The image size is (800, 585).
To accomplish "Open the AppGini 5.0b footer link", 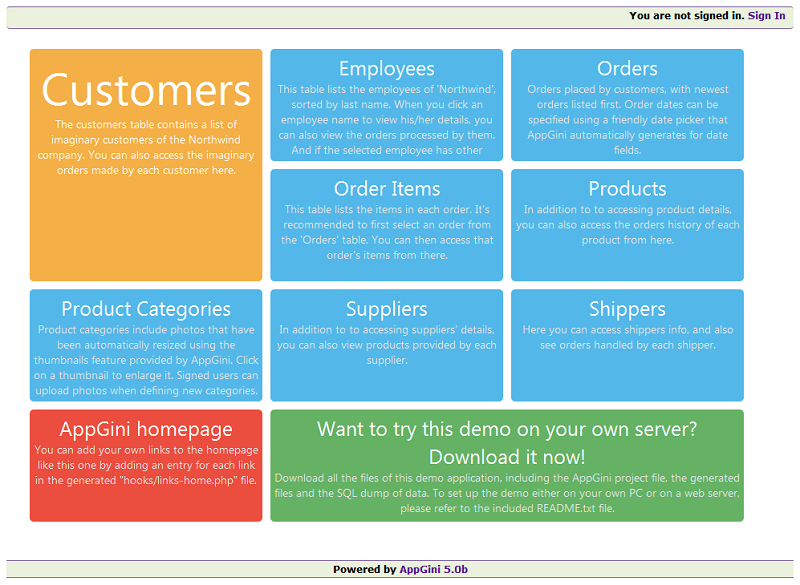I will point(433,569).
